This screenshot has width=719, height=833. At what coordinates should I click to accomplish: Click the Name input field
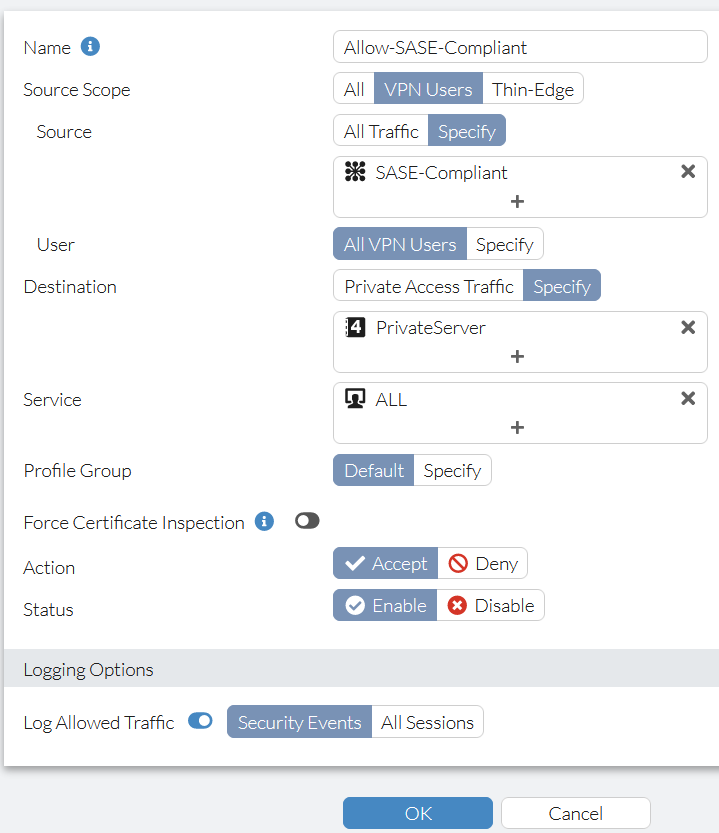(x=519, y=46)
